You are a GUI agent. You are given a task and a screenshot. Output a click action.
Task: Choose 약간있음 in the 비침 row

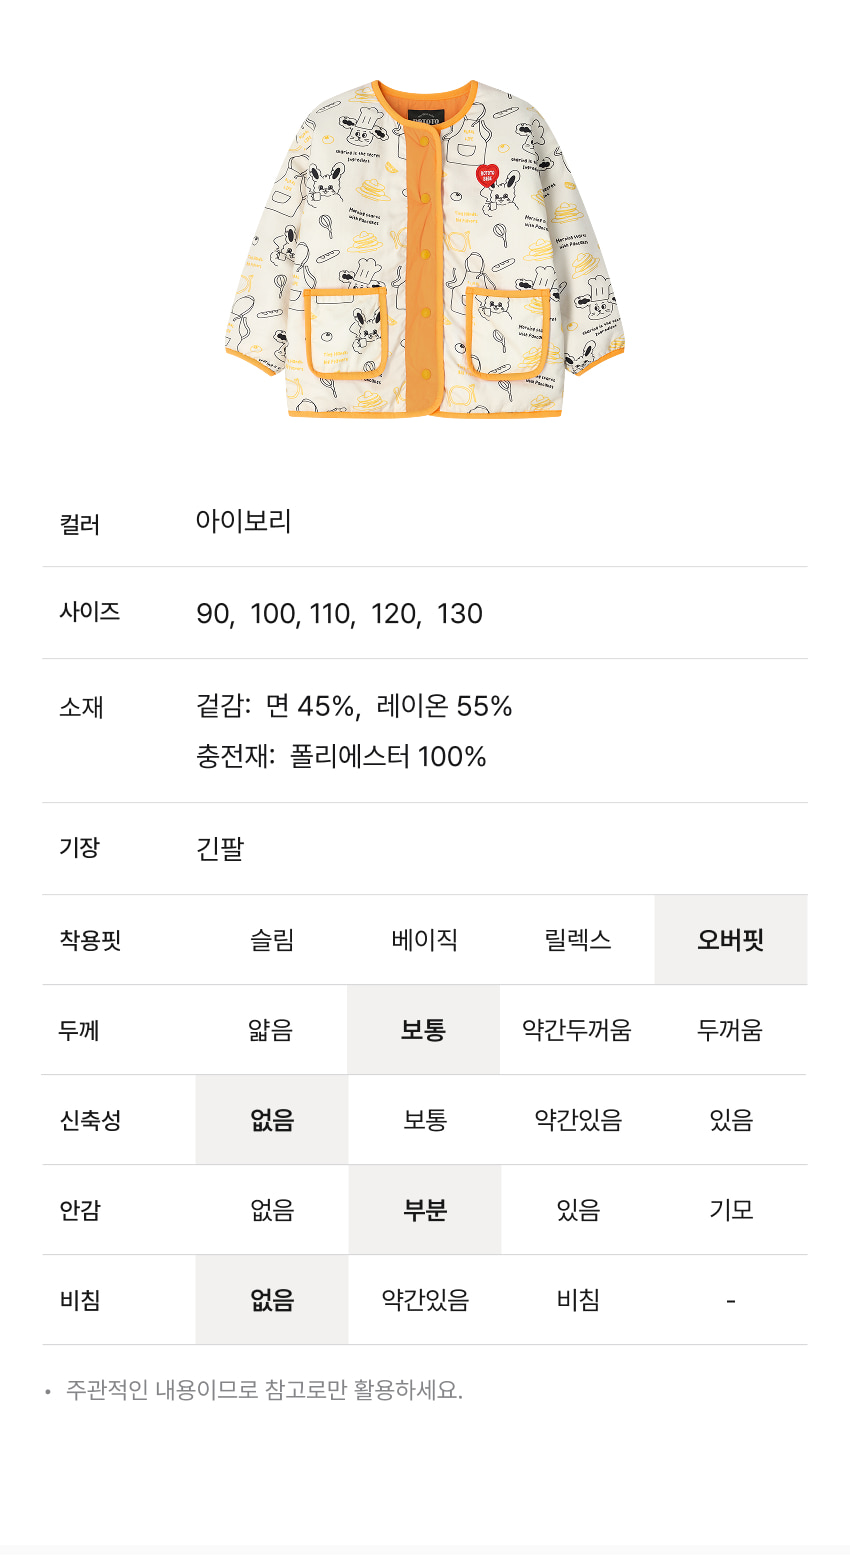point(425,1300)
